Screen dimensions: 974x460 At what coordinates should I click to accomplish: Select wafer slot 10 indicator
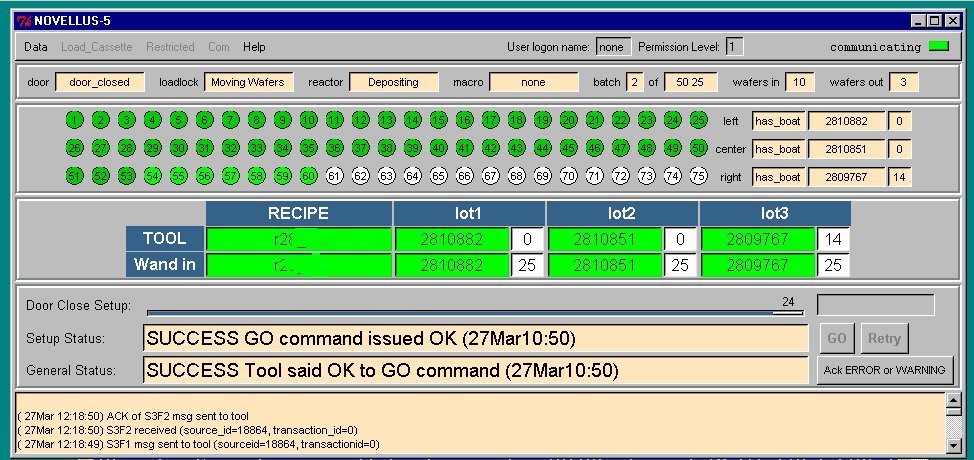309,120
